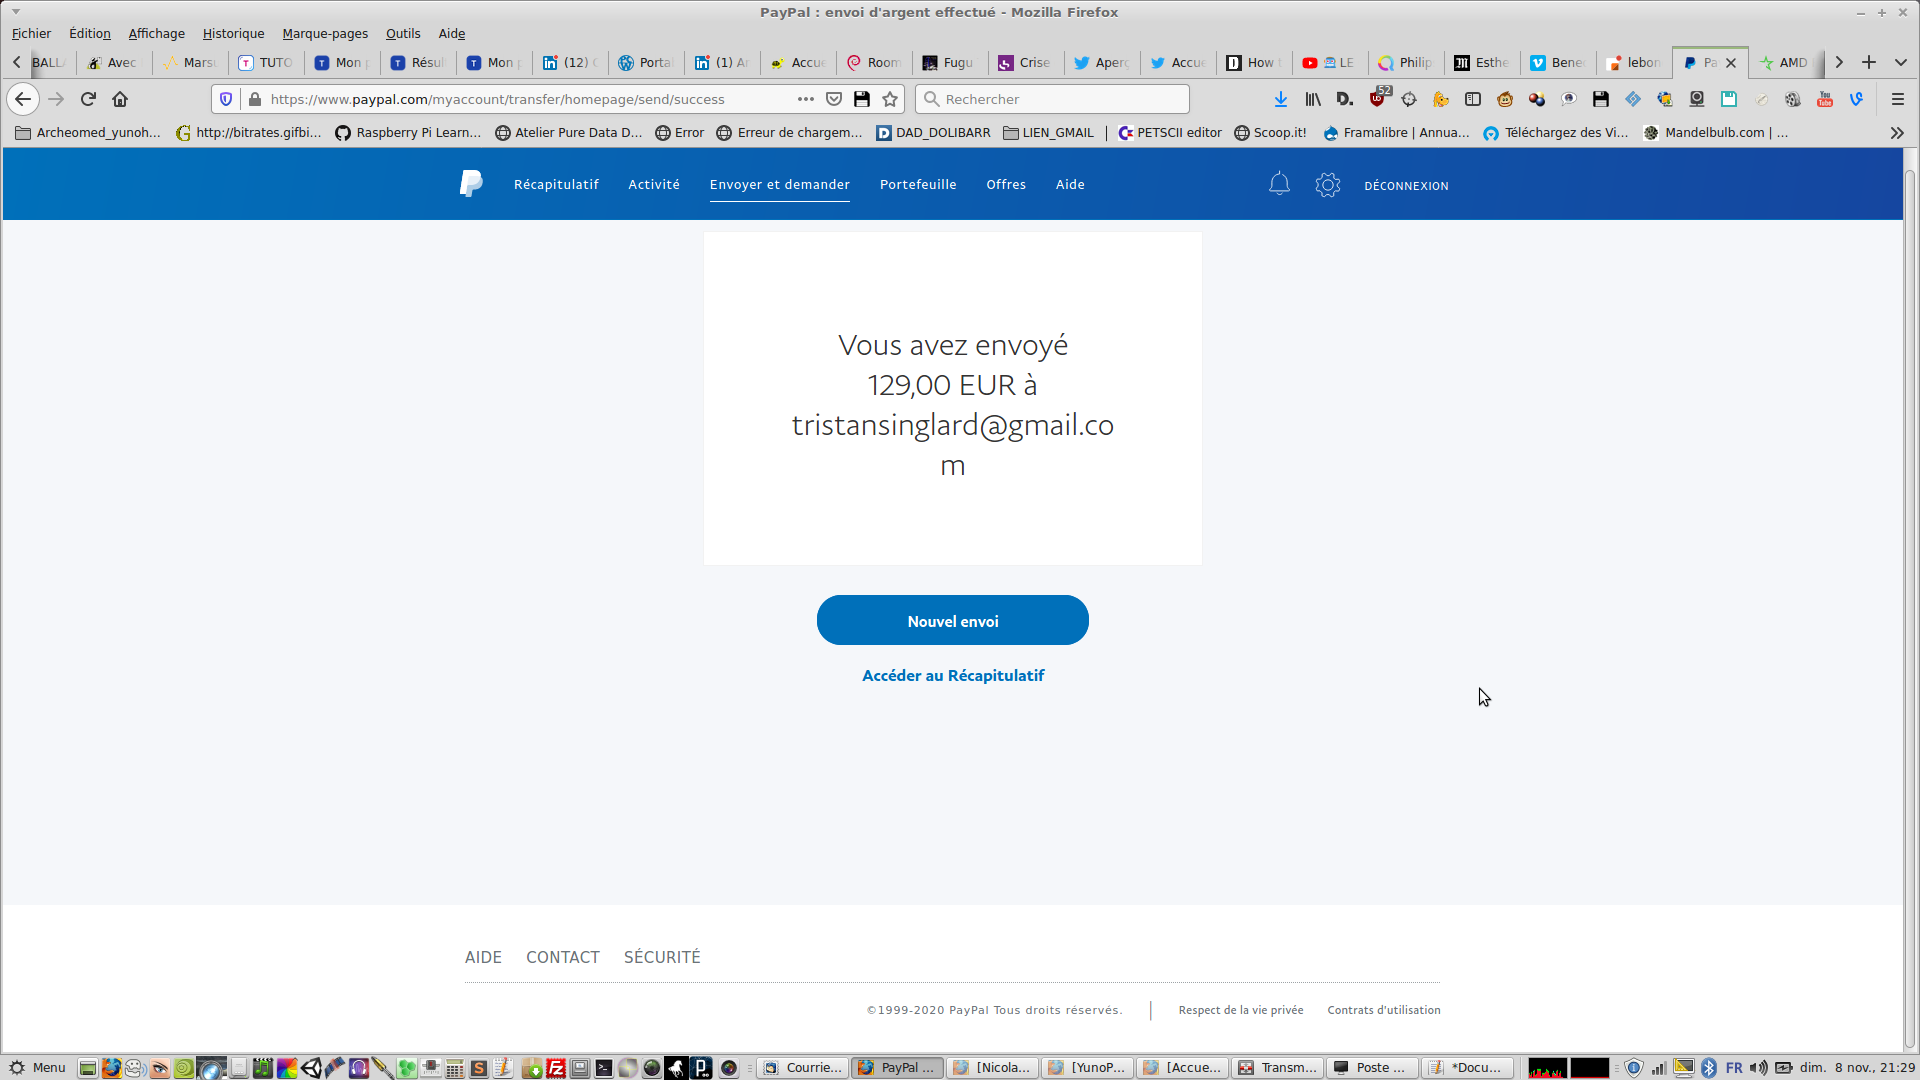Bookmark this page with star icon
1920x1080 pixels.
click(x=890, y=99)
